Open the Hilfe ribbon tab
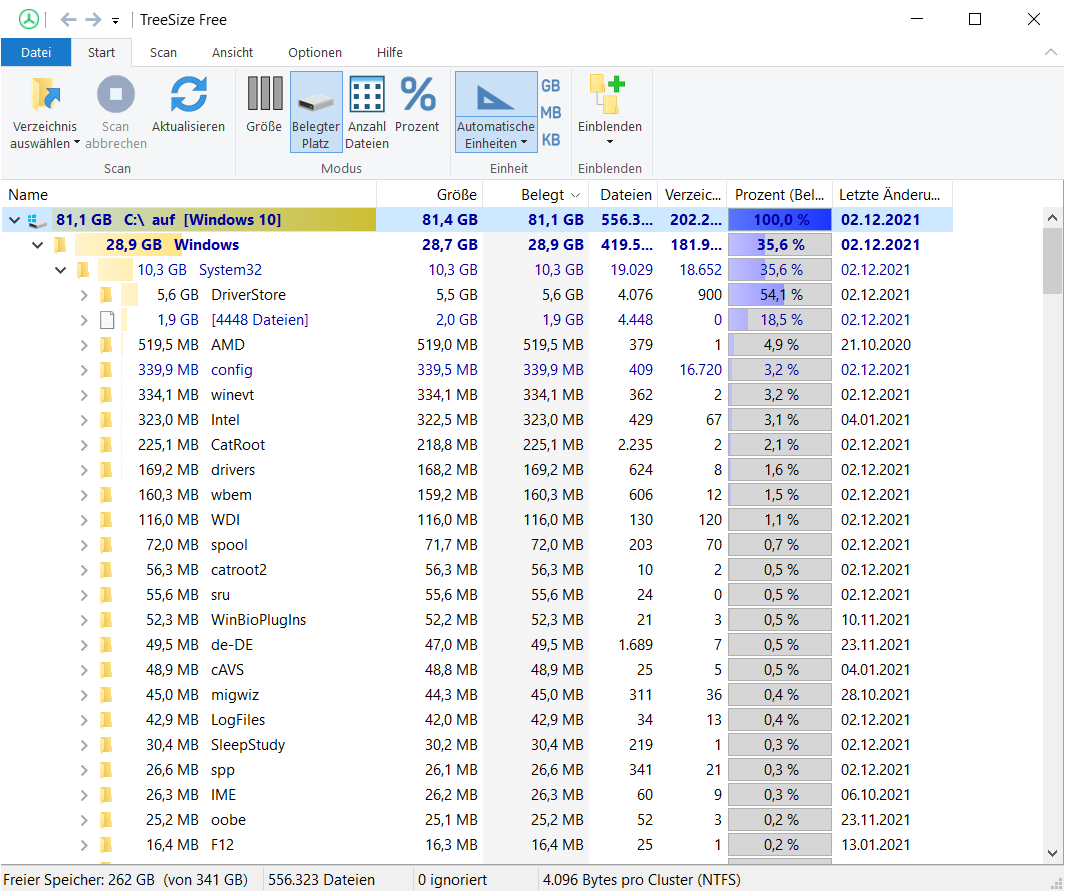1065x892 pixels. point(390,52)
